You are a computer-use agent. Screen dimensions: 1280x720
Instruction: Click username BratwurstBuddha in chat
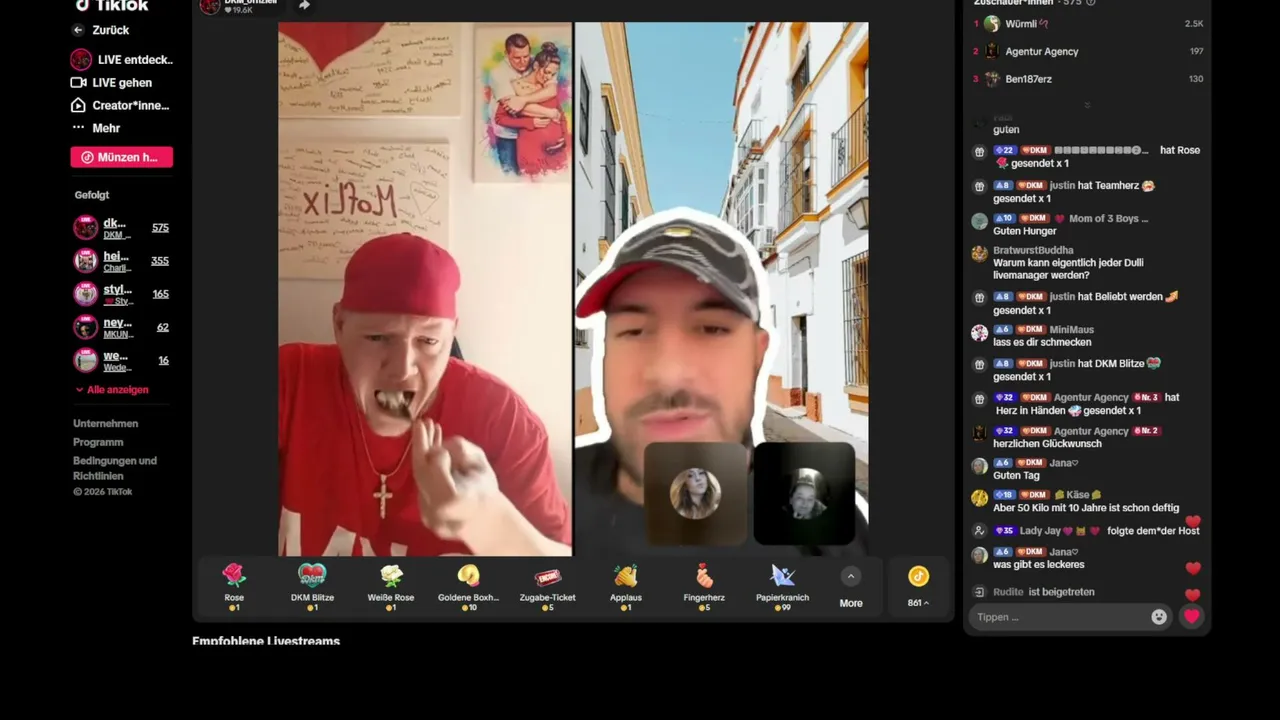tap(1033, 250)
